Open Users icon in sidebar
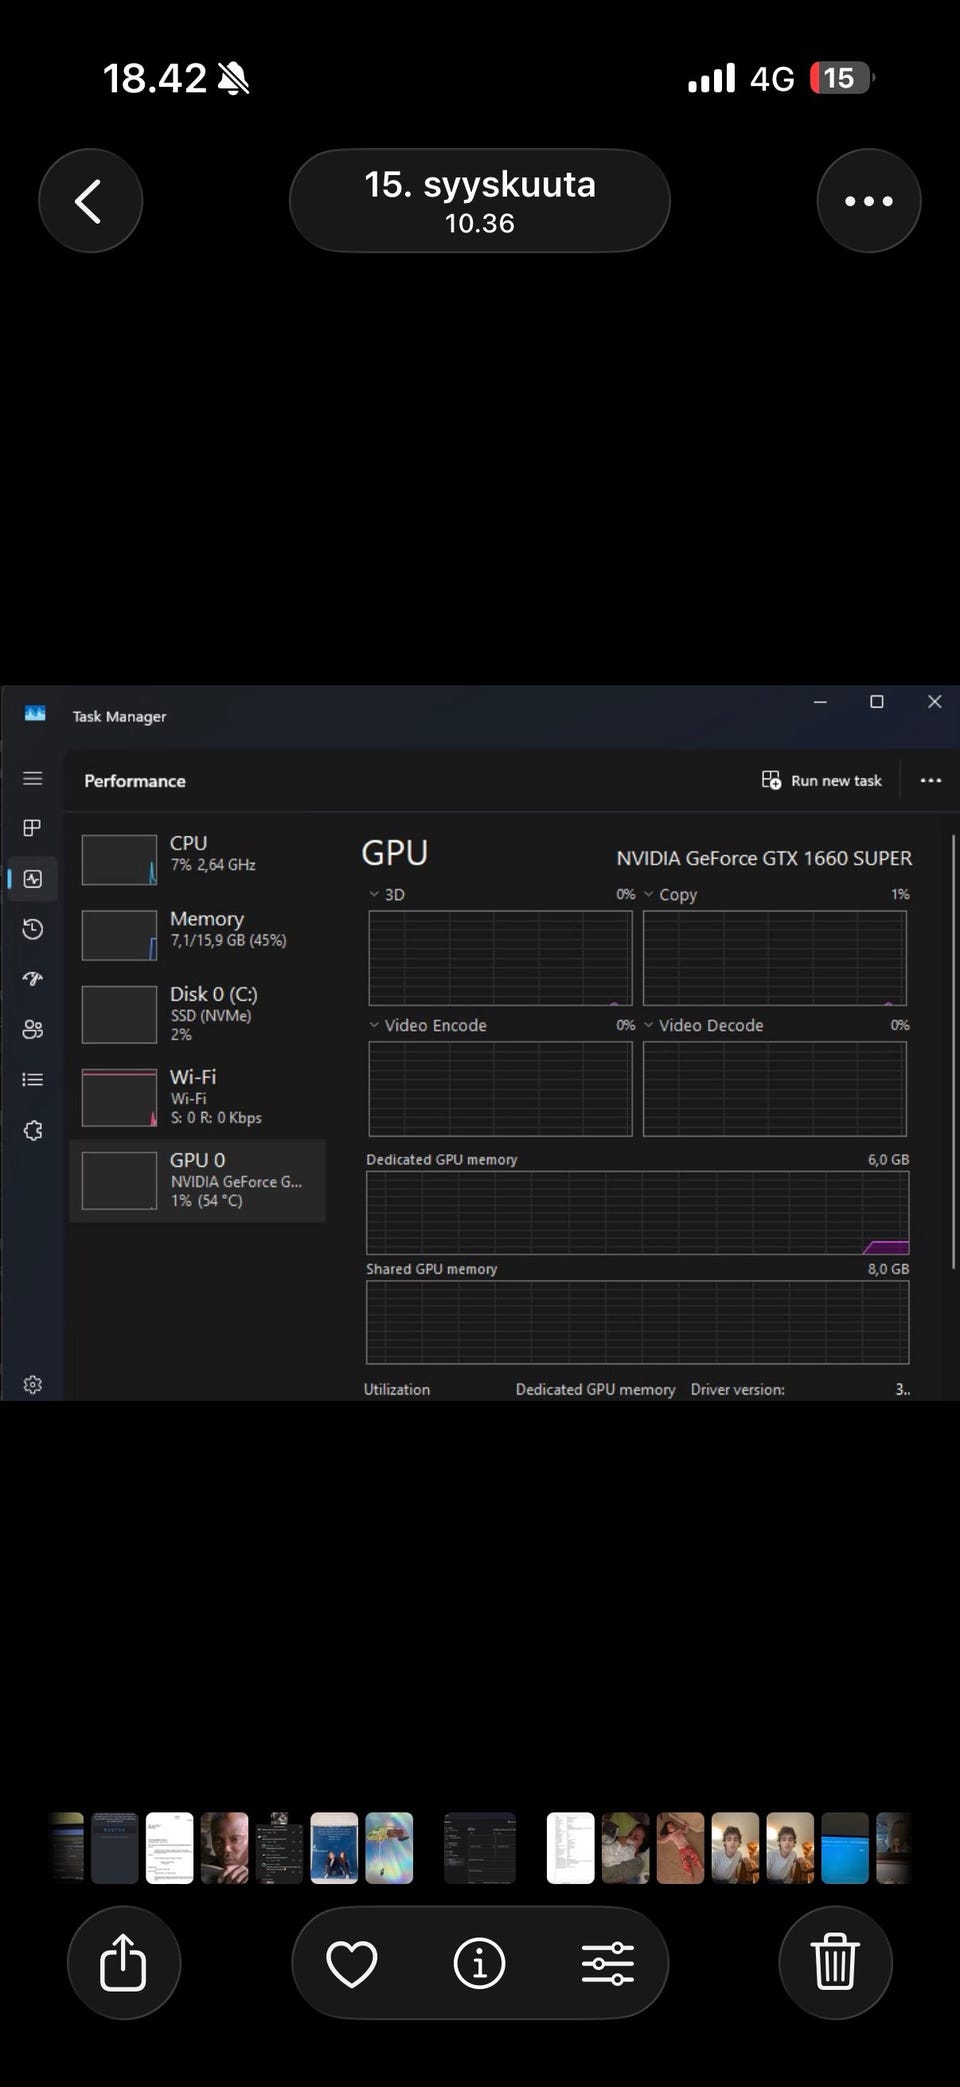Viewport: 960px width, 2087px height. [33, 1029]
